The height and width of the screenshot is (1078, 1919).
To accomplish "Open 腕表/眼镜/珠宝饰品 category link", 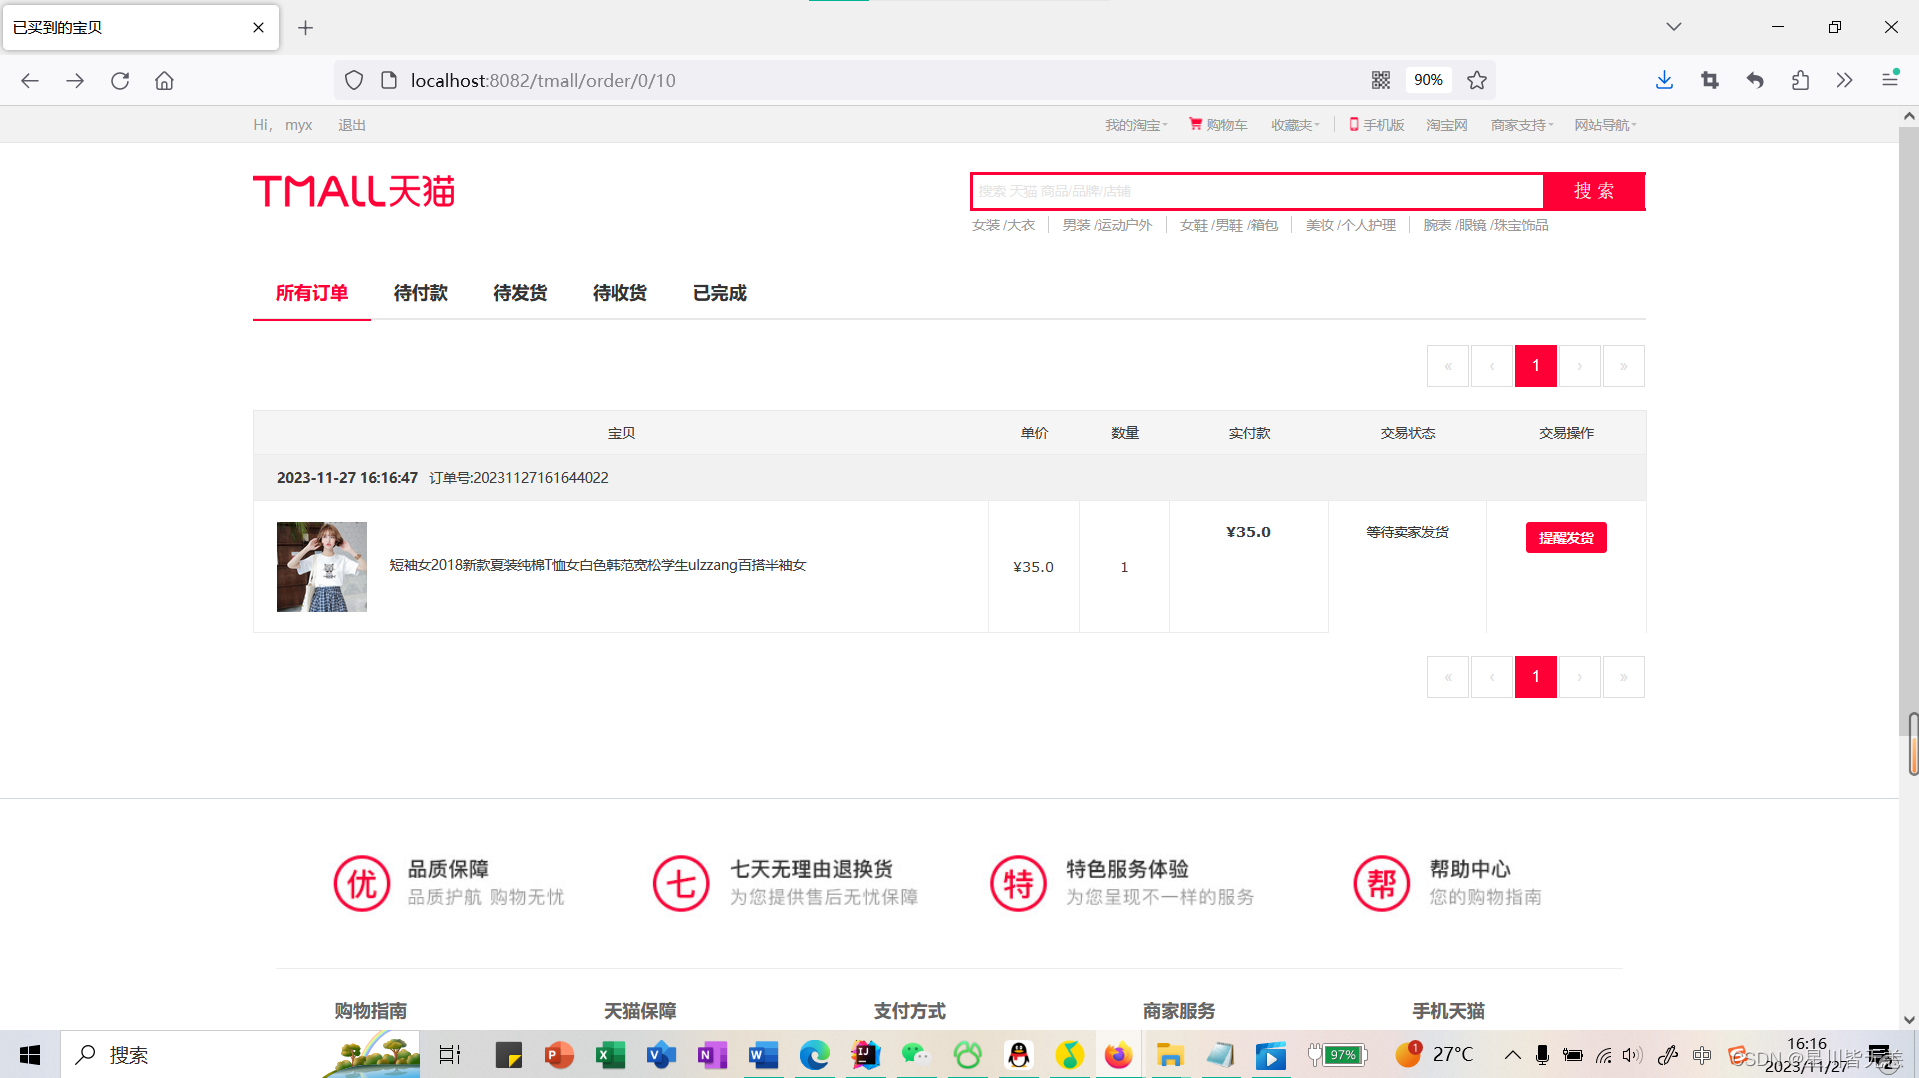I will click(x=1486, y=225).
